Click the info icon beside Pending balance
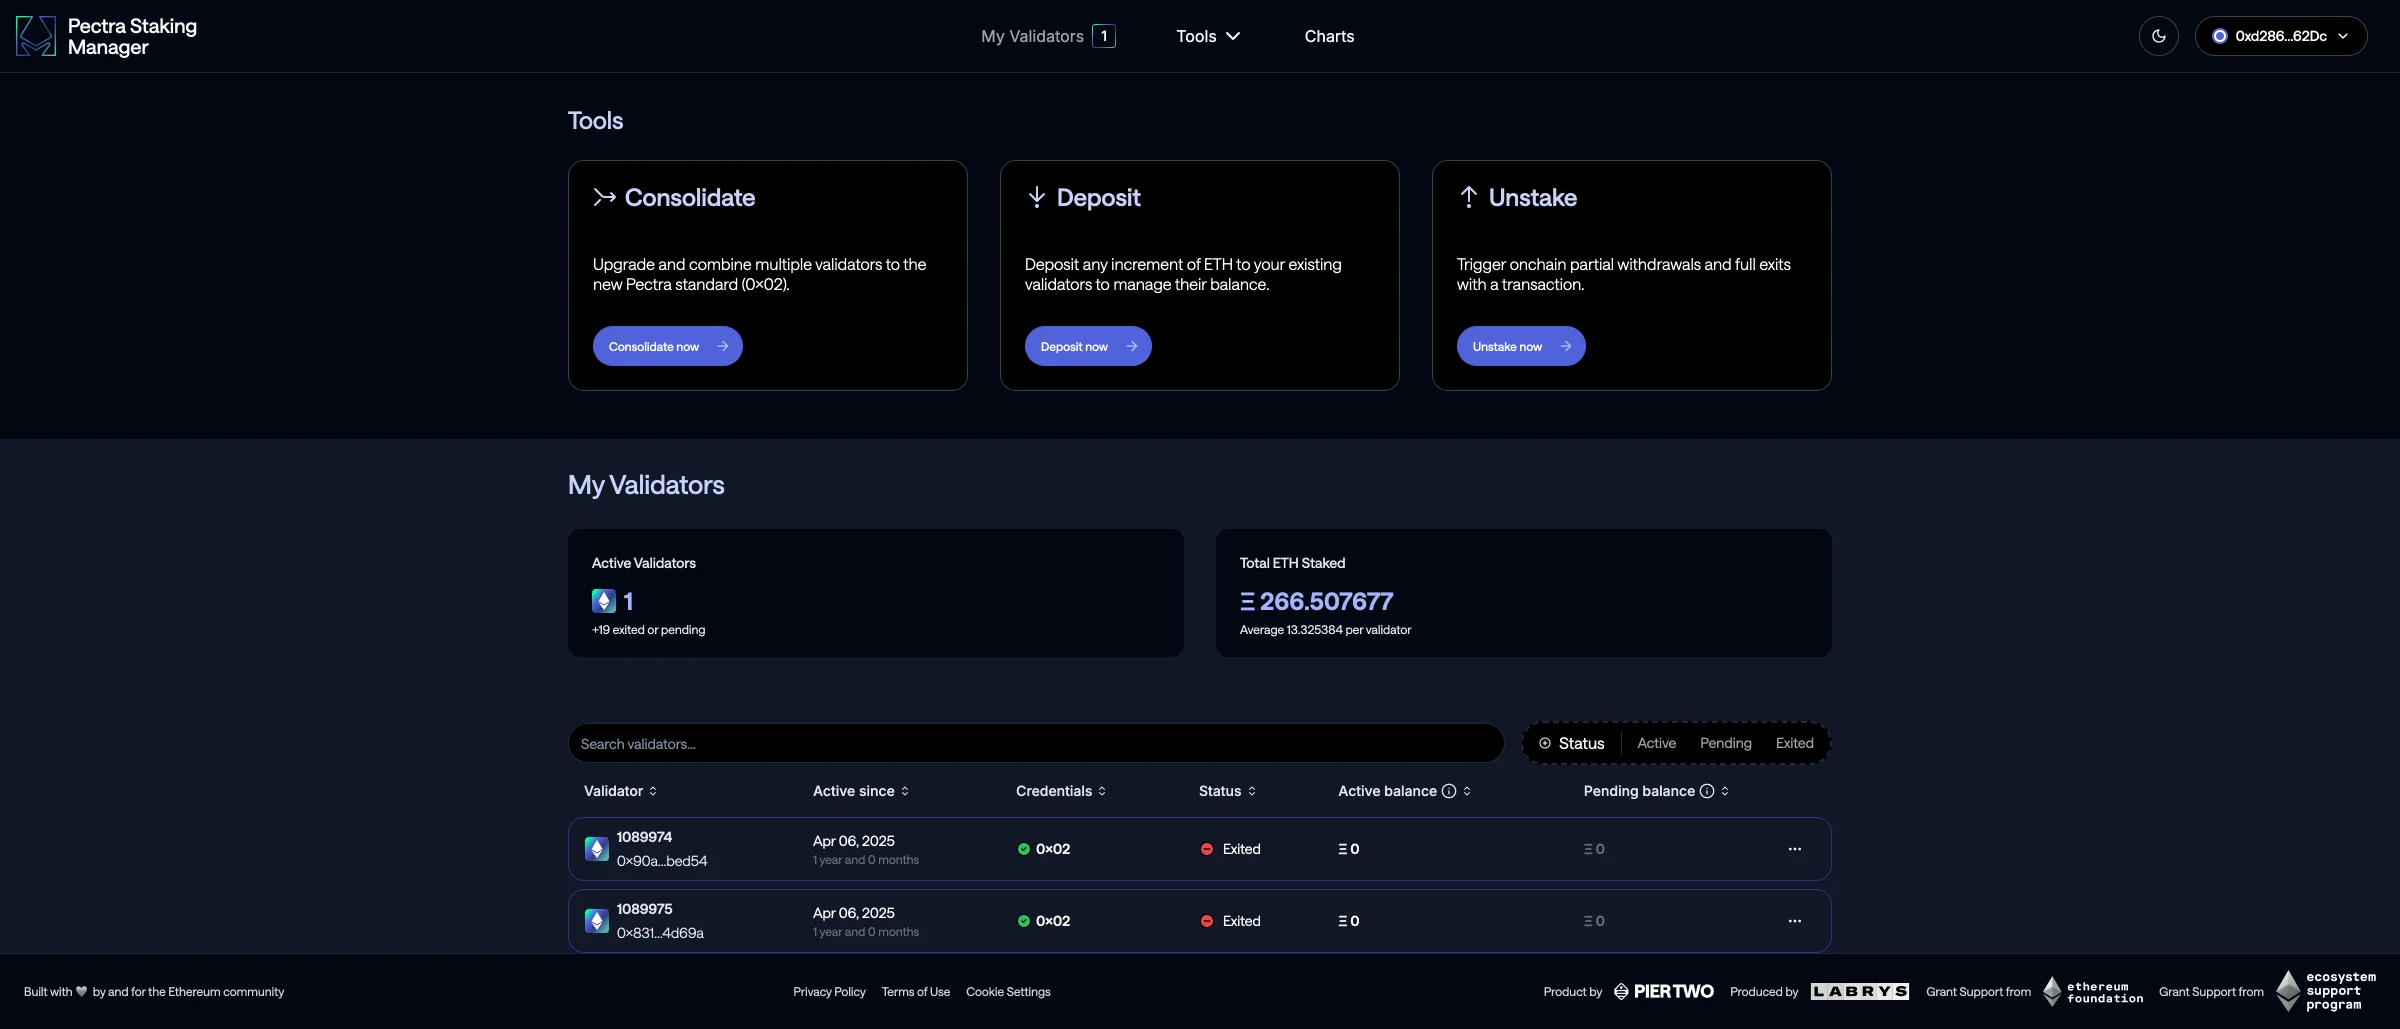This screenshot has width=2400, height=1029. 1707,791
